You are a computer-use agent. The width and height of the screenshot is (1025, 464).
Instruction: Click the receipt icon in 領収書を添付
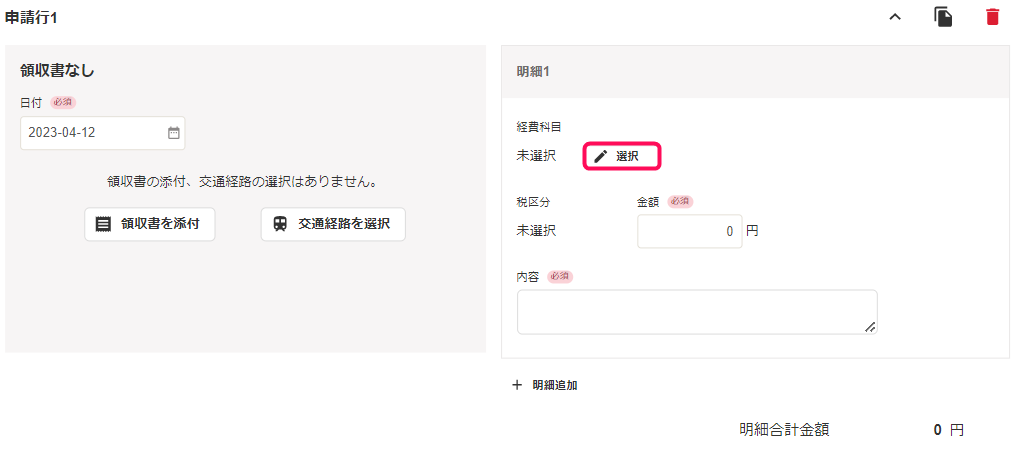click(103, 224)
